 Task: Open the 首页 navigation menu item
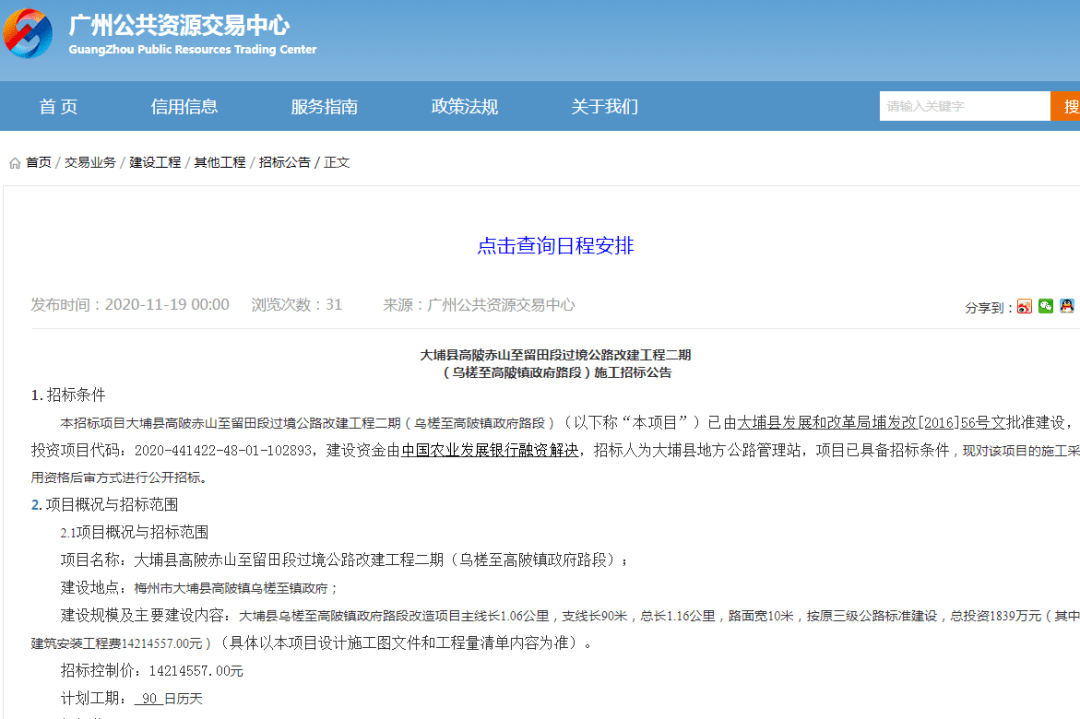[x=57, y=106]
